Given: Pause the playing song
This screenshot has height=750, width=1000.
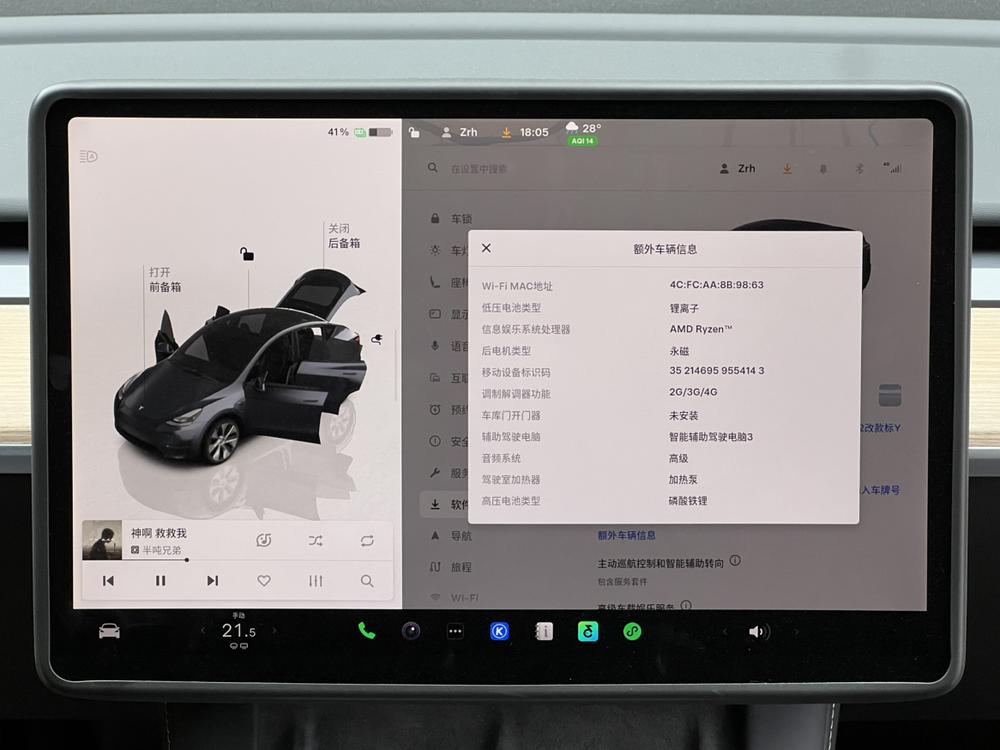Looking at the screenshot, I should click(160, 580).
